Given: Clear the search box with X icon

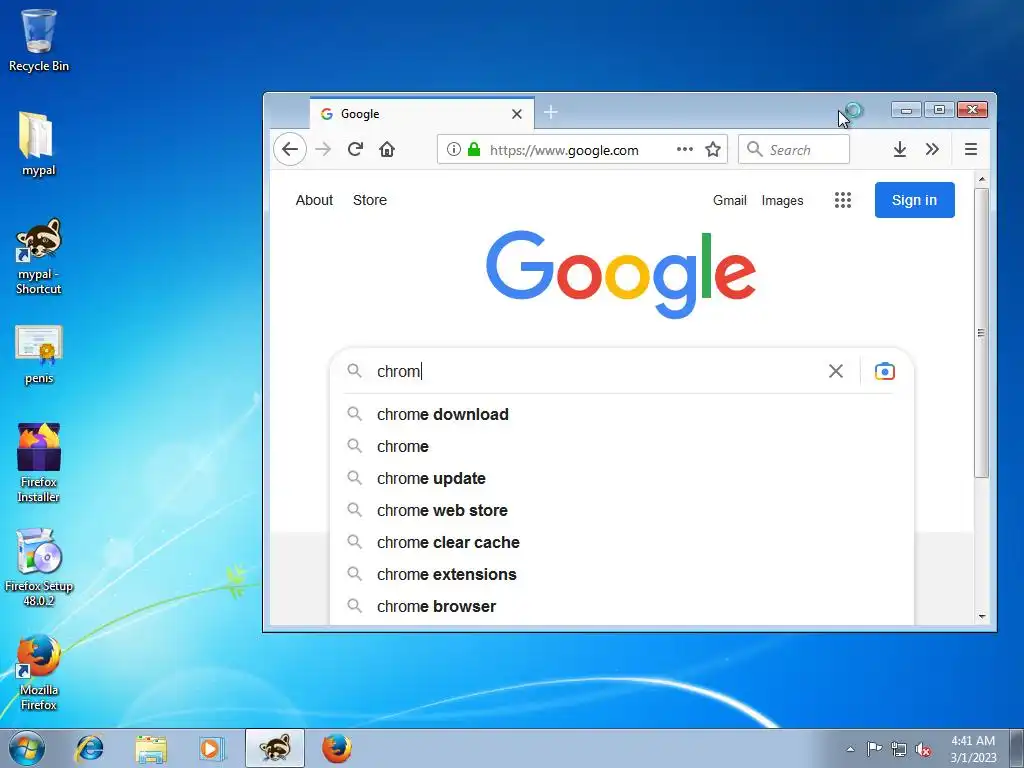Looking at the screenshot, I should [835, 371].
